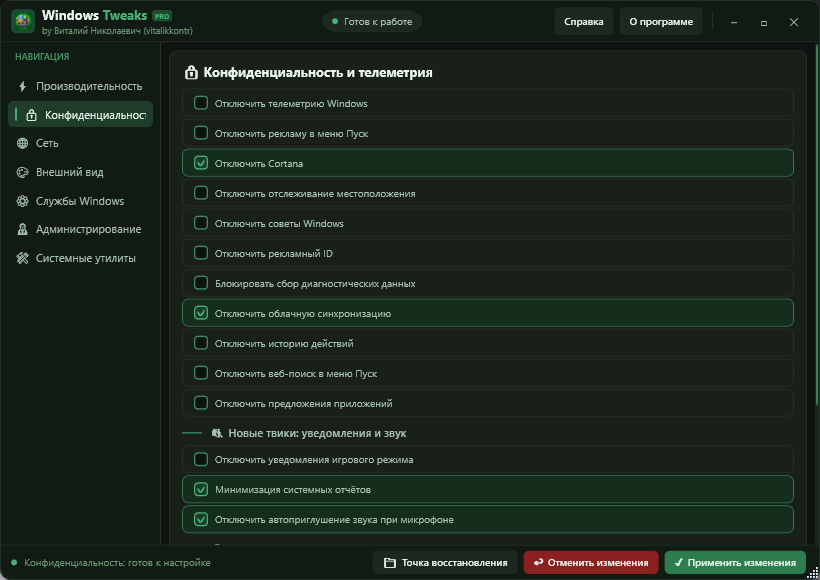Open the Конфиденциальность navigation section
This screenshot has height=580, width=820.
click(81, 115)
